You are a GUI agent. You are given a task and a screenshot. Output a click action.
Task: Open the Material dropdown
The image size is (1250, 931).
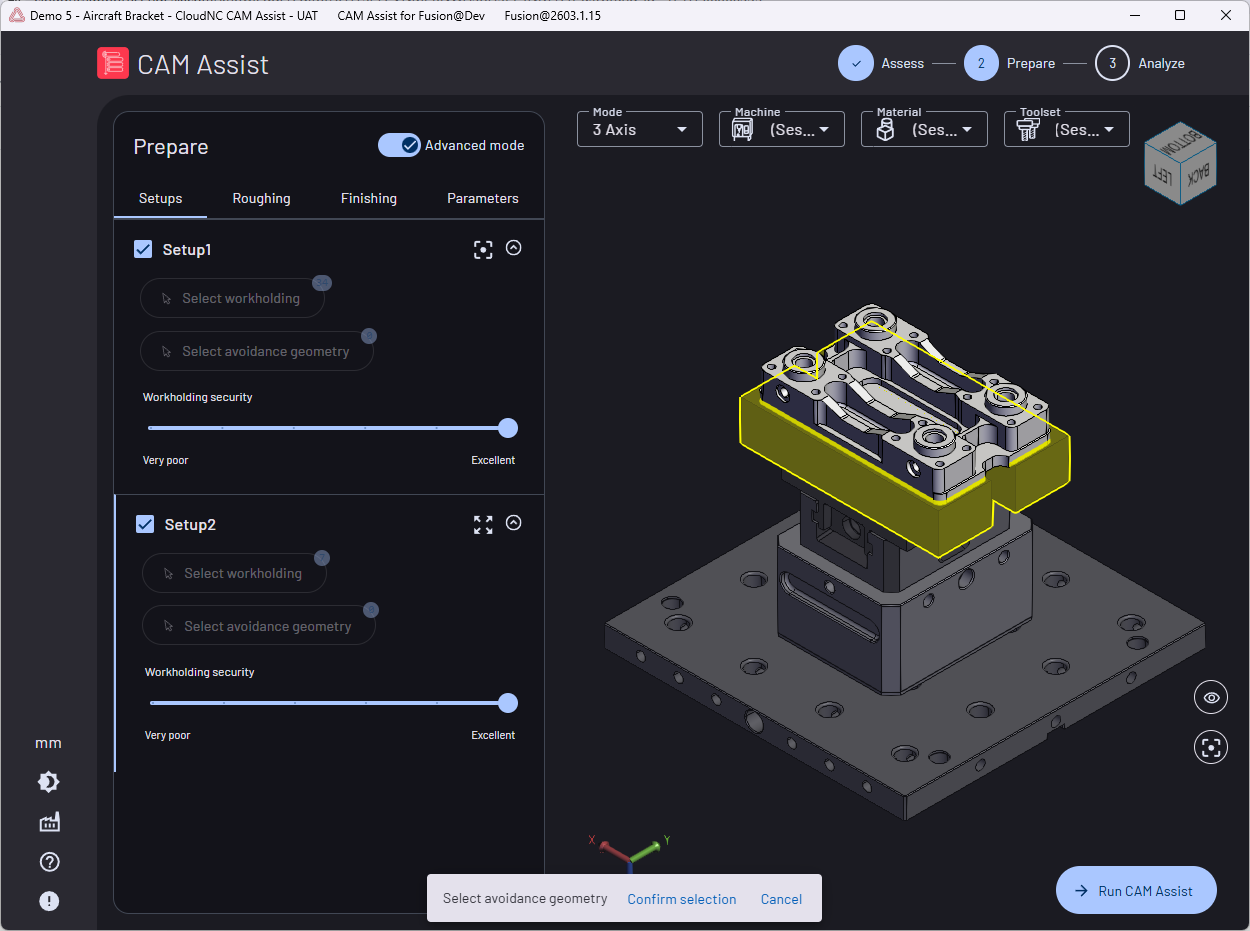click(924, 129)
